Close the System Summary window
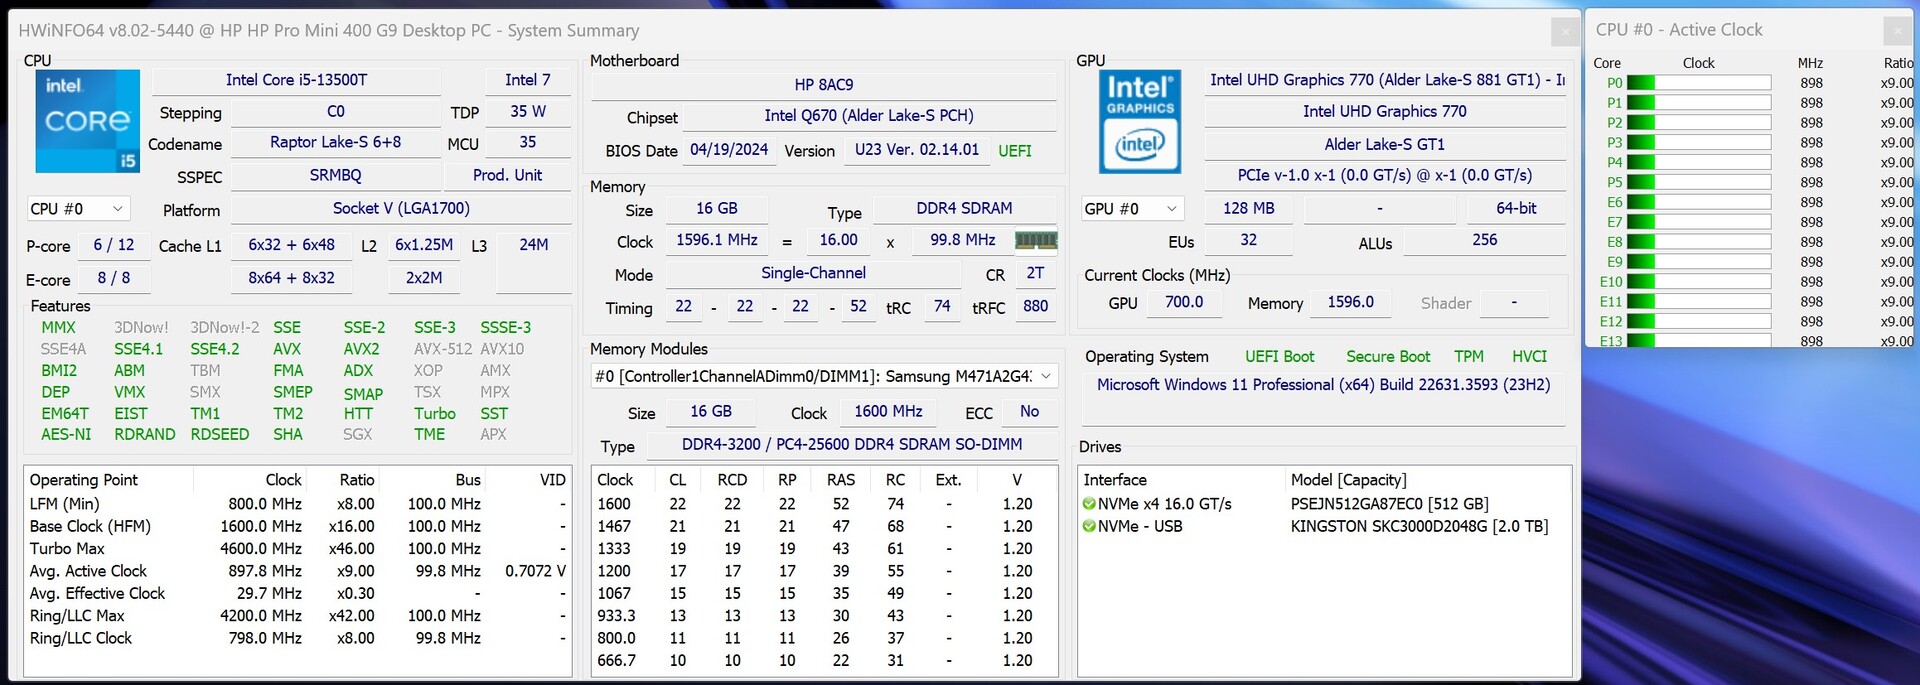This screenshot has width=1920, height=685. (1565, 32)
